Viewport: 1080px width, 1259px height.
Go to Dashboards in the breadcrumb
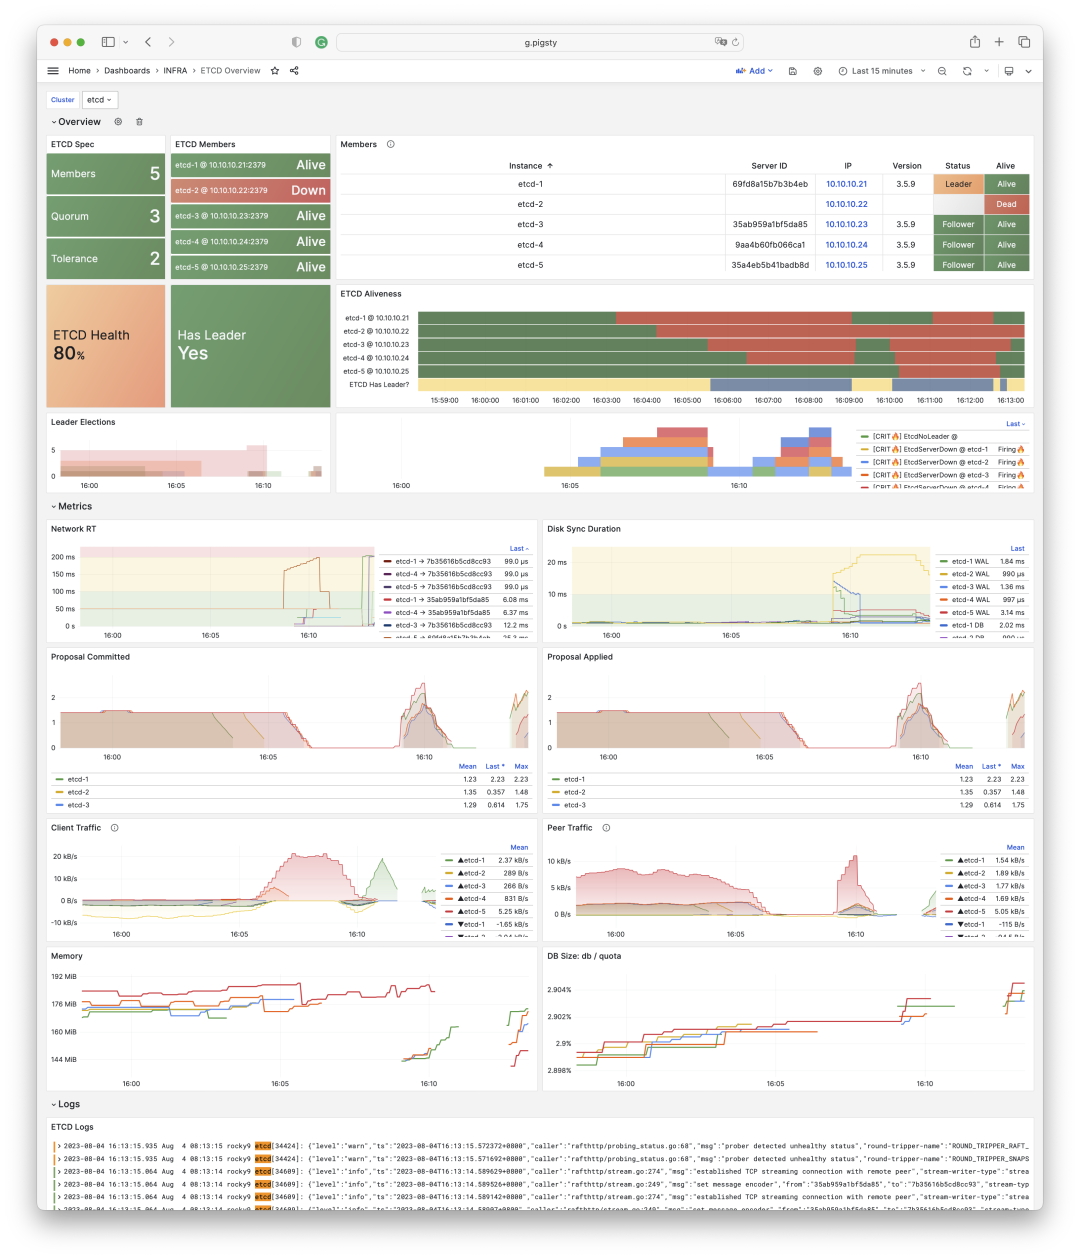[127, 71]
